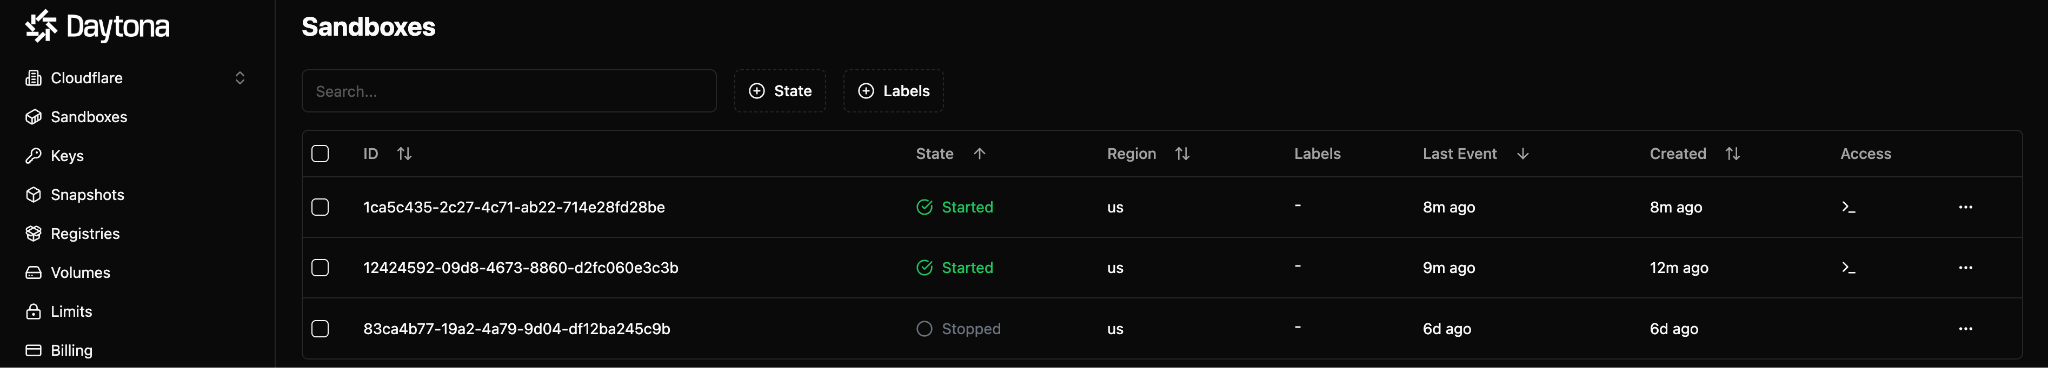Click the Daytona logo icon
Screen dimensions: 2048x368
41,26
